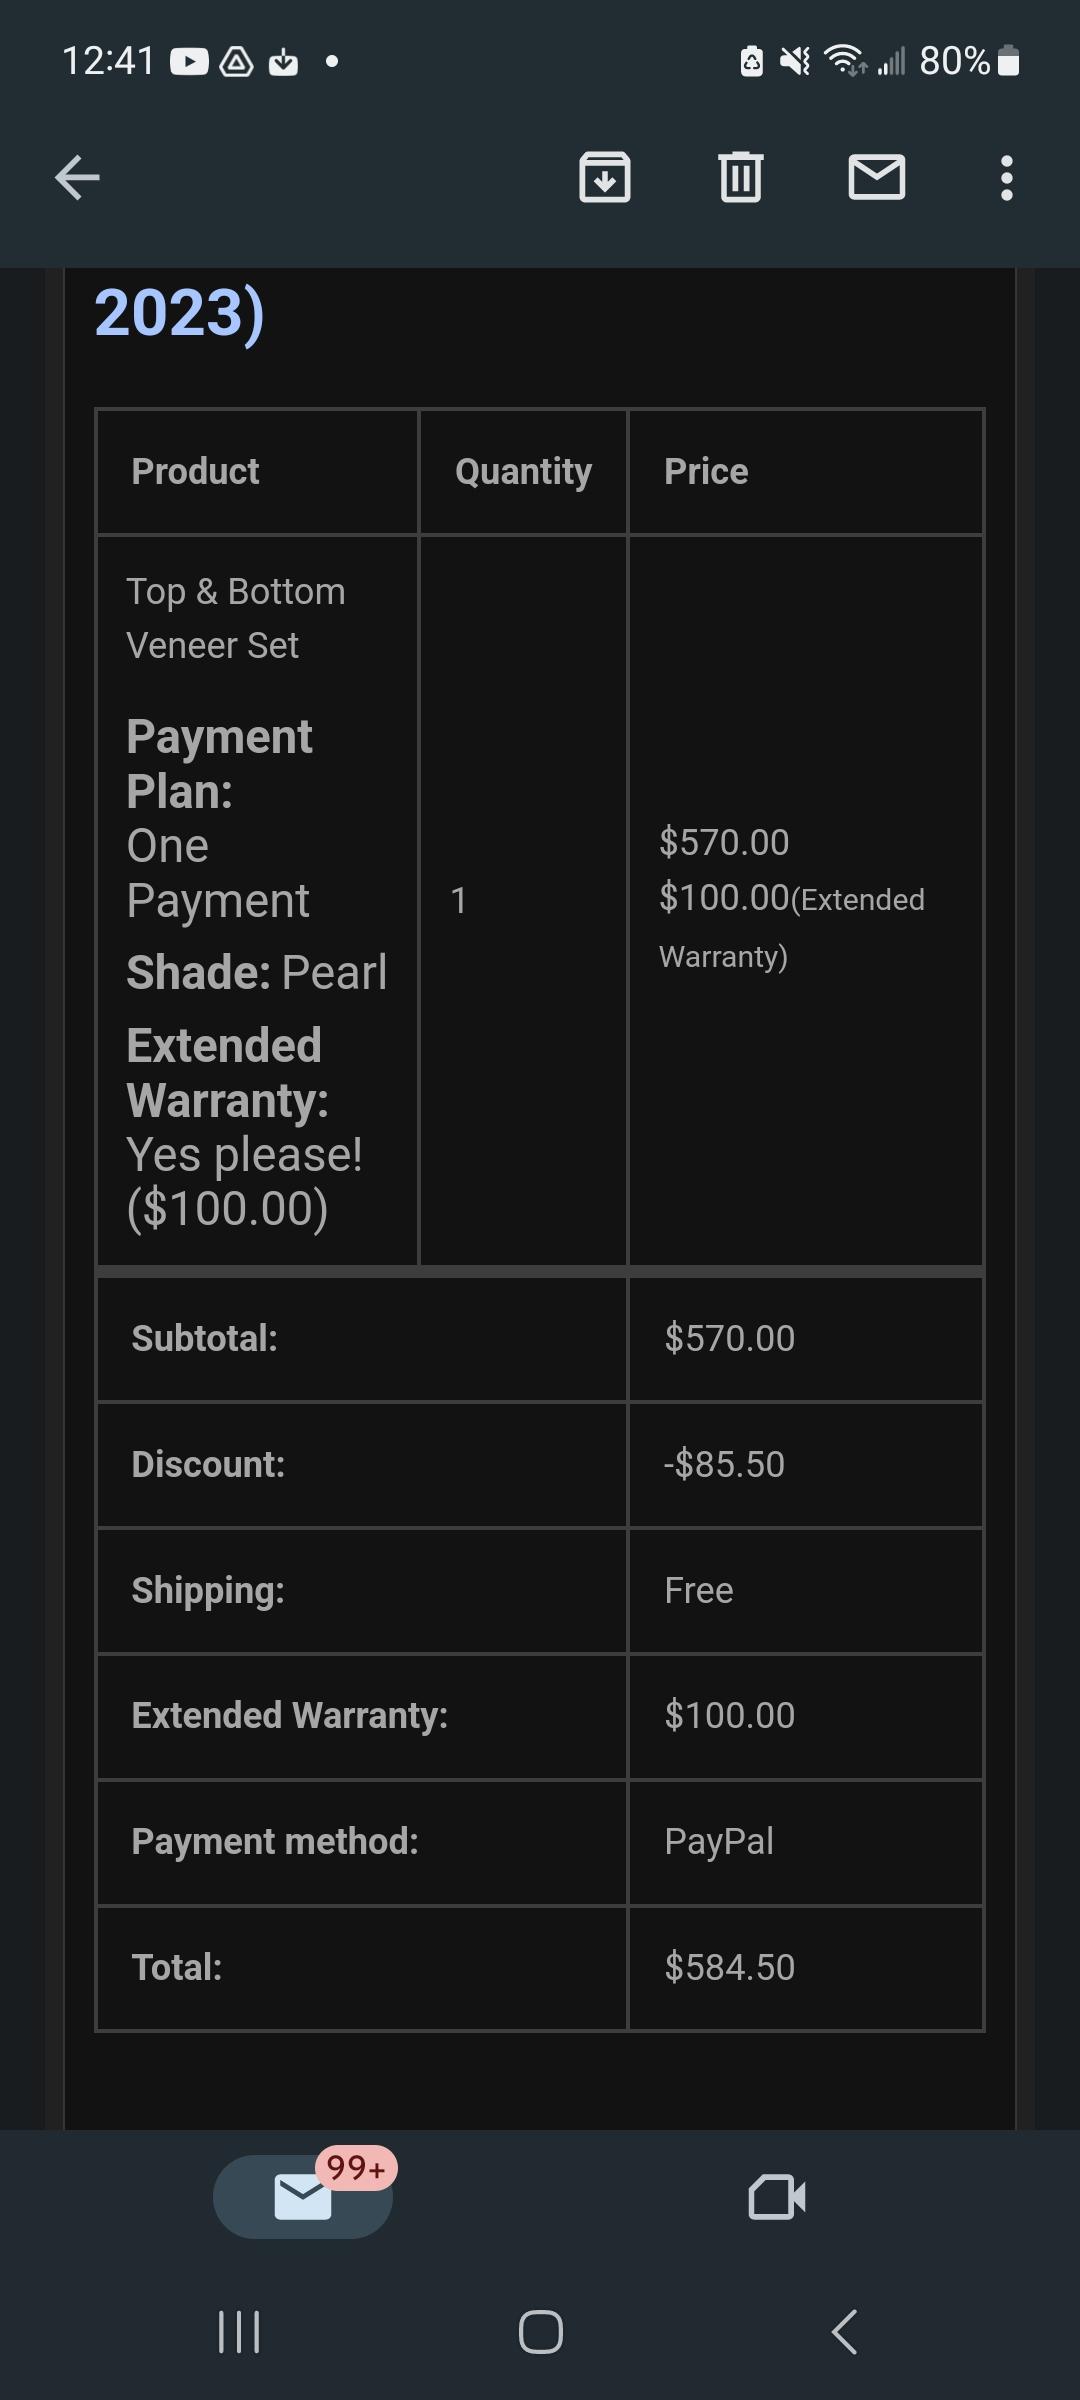The width and height of the screenshot is (1080, 2400).
Task: Tap the back arrow in the email toolbar
Action: 77,178
